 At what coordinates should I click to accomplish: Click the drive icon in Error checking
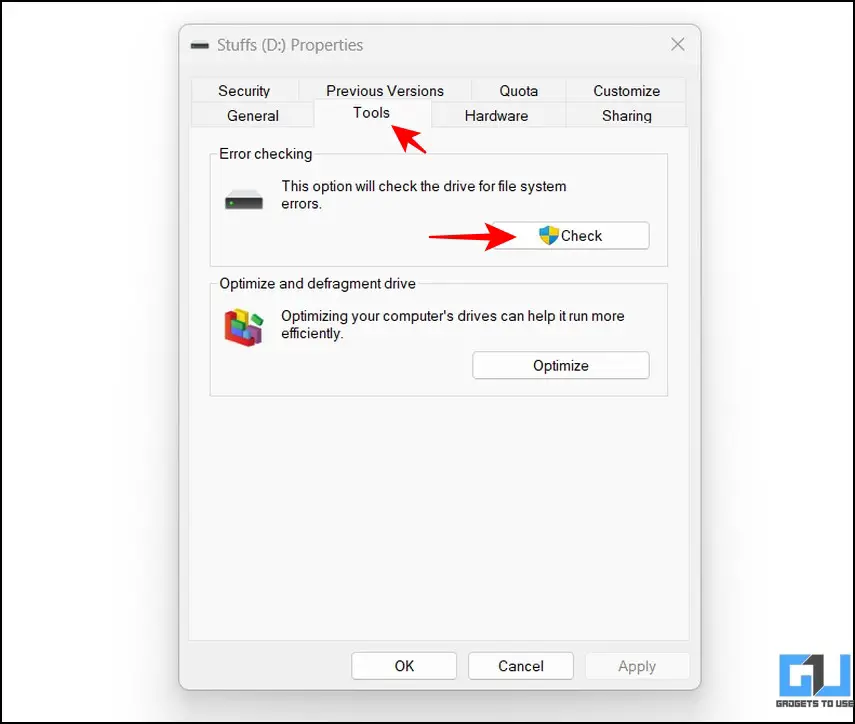click(x=244, y=200)
